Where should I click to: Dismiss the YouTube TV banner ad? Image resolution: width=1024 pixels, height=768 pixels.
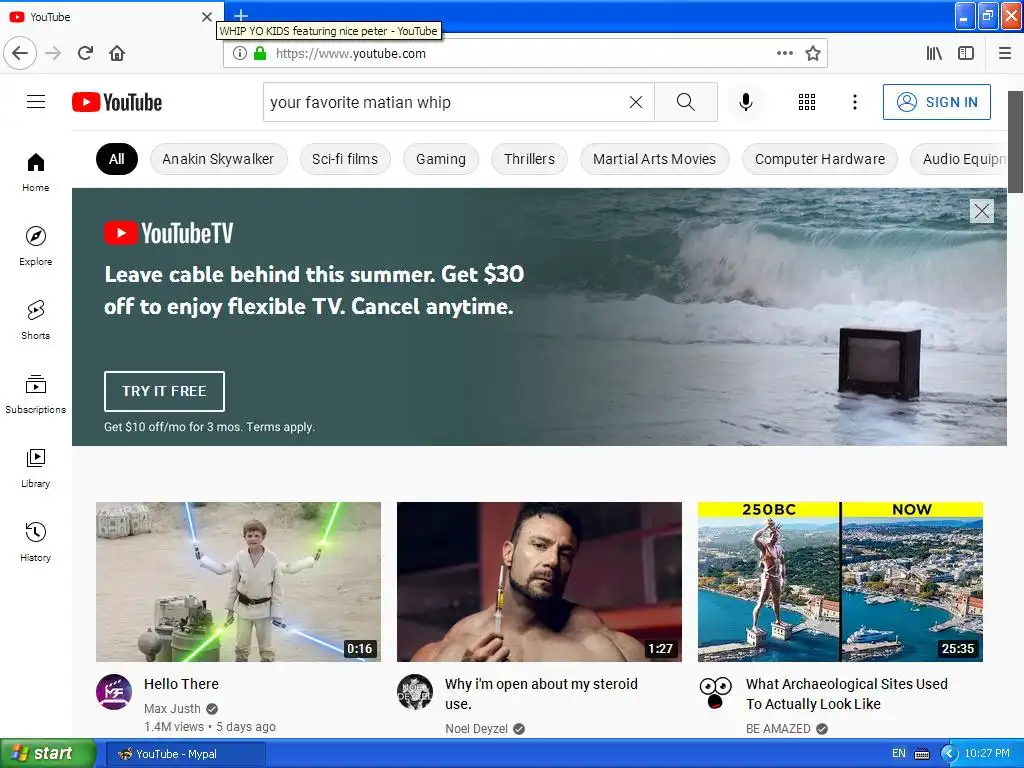(x=981, y=211)
